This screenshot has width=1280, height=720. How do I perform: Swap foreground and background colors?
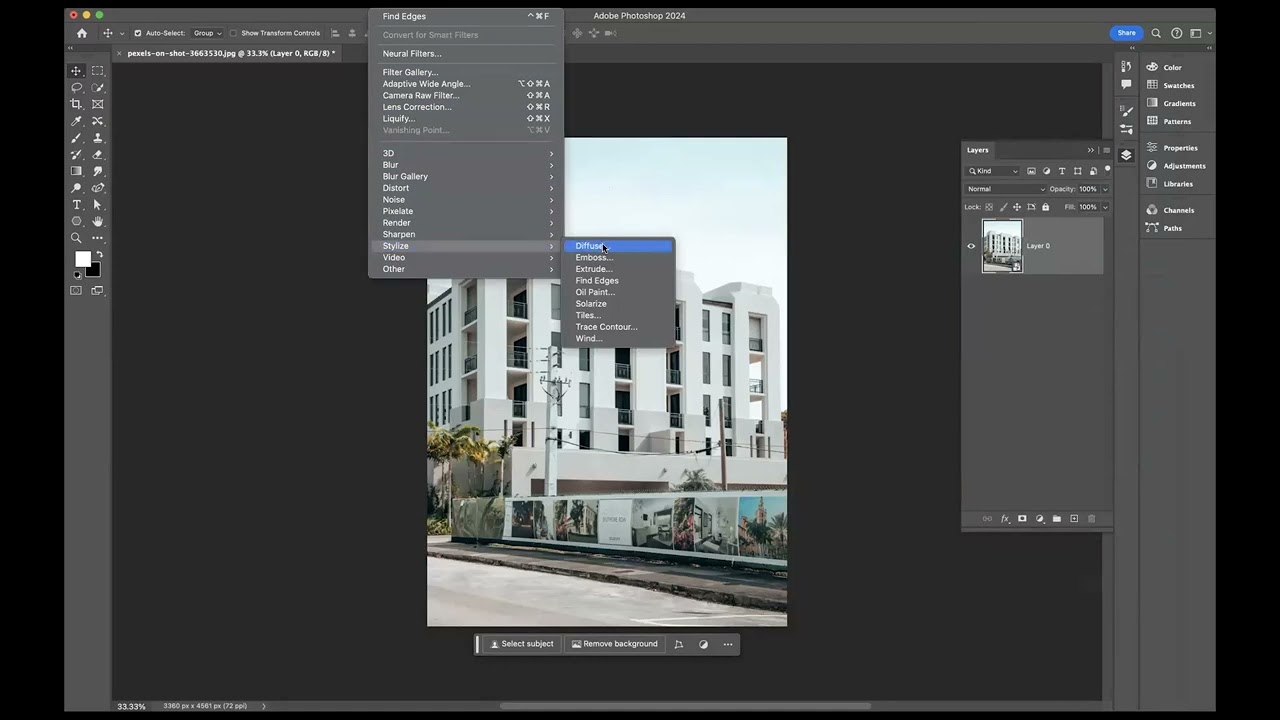[99, 255]
